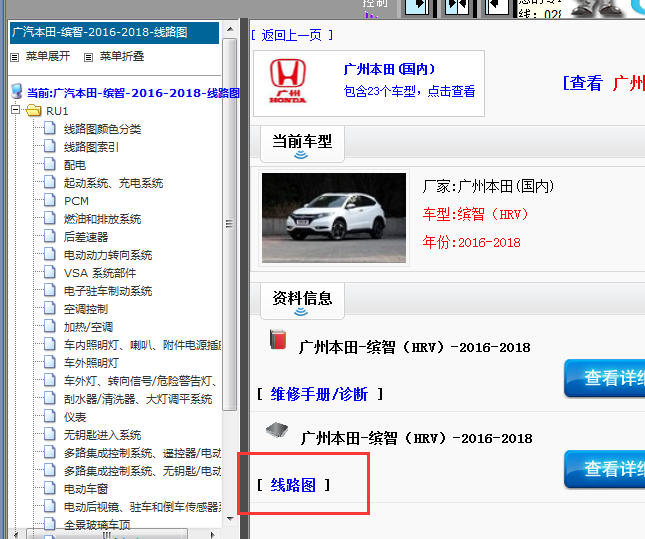Select the 配电 document

coord(75,165)
